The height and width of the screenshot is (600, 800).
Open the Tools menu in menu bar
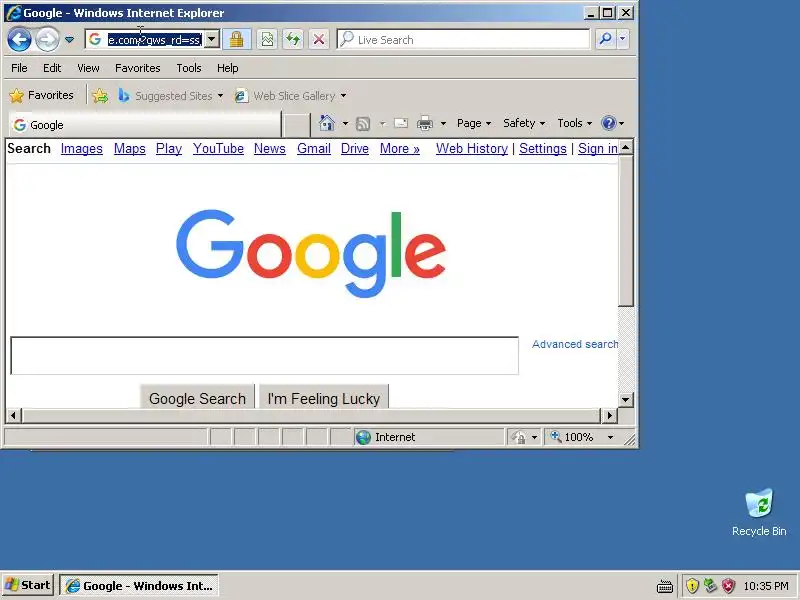click(189, 68)
